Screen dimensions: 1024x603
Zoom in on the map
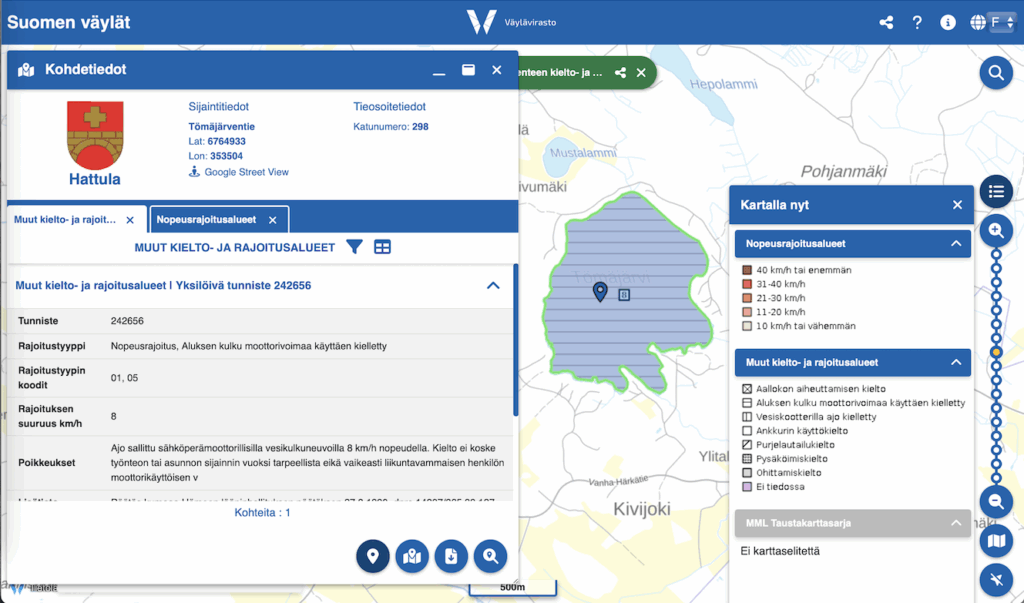pos(996,231)
